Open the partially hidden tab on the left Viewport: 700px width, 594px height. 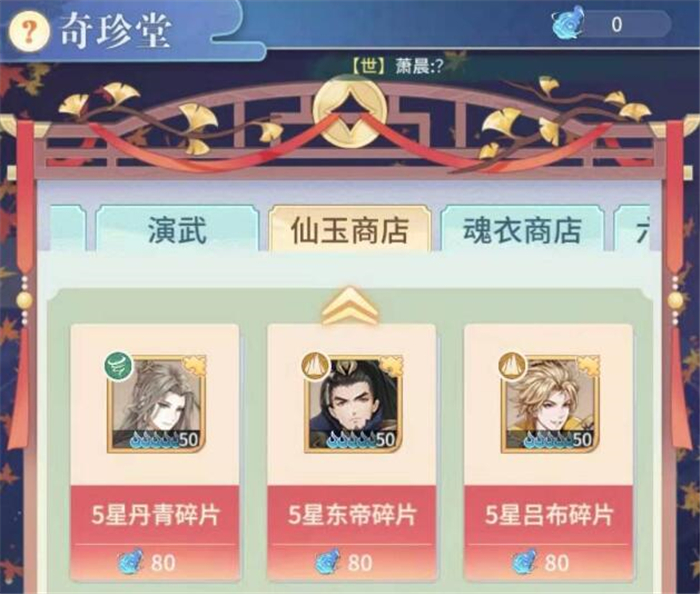[x=67, y=228]
